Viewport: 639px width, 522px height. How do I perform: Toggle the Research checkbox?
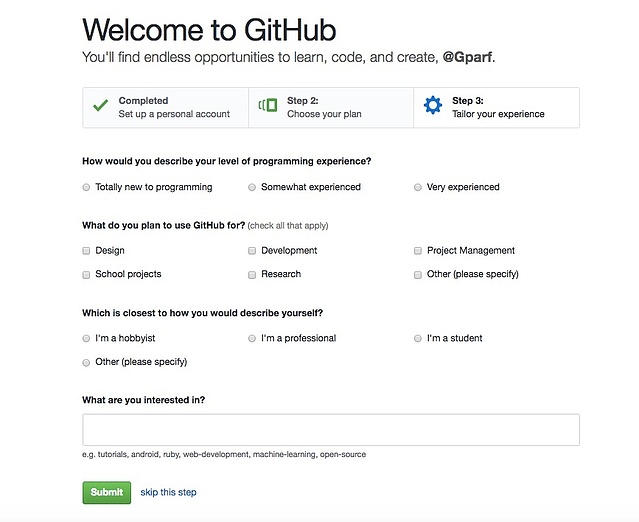tap(252, 274)
